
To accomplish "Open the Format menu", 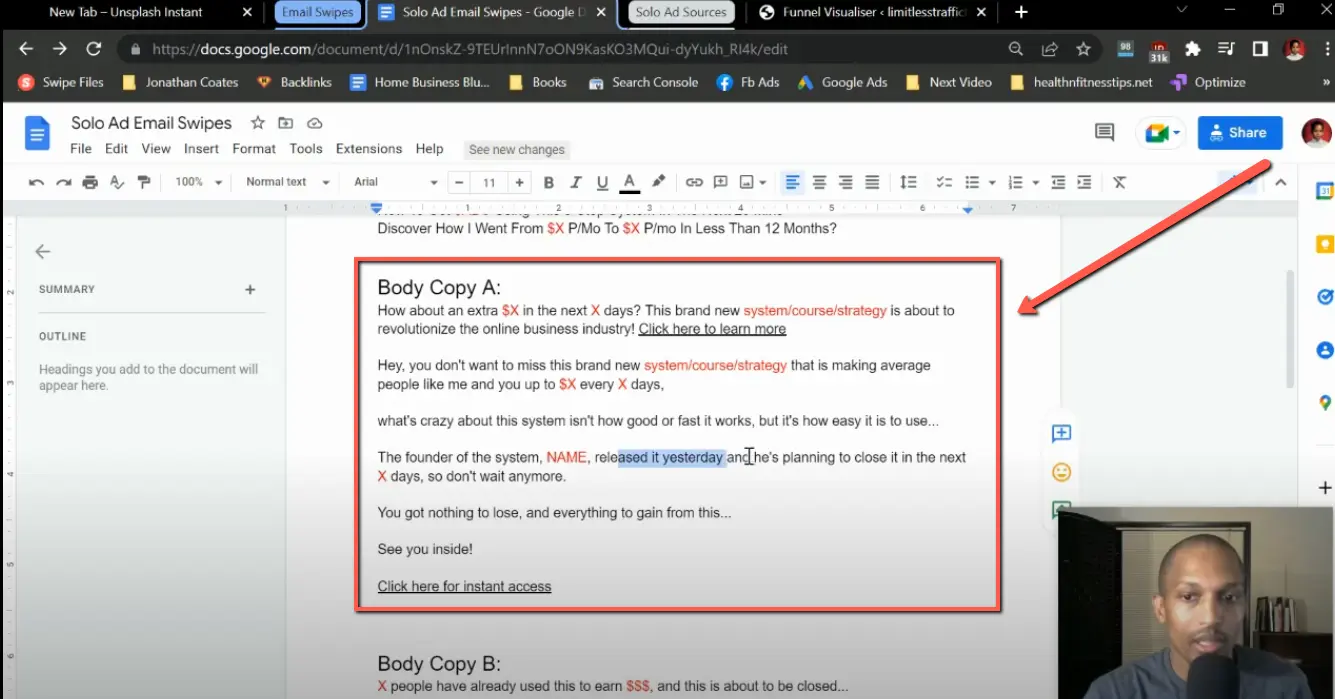I will [253, 148].
